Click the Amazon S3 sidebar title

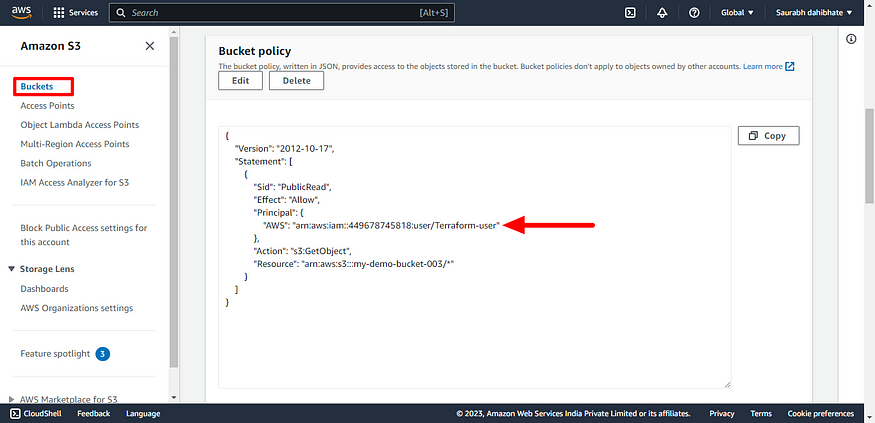pyautogui.click(x=50, y=46)
